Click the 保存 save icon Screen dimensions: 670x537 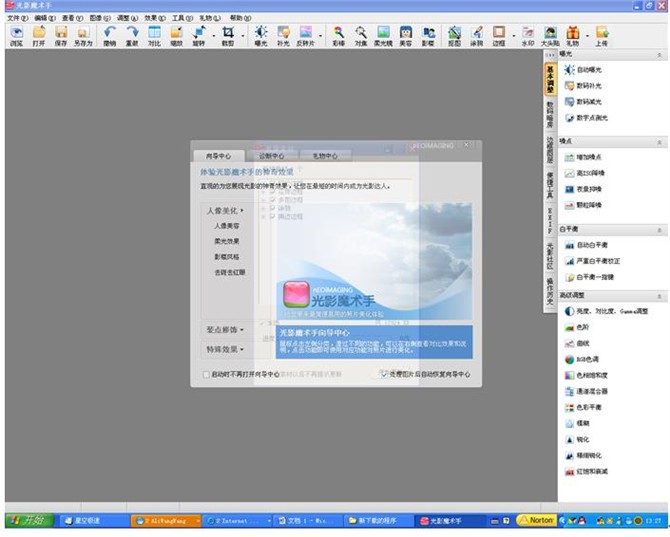tap(61, 36)
